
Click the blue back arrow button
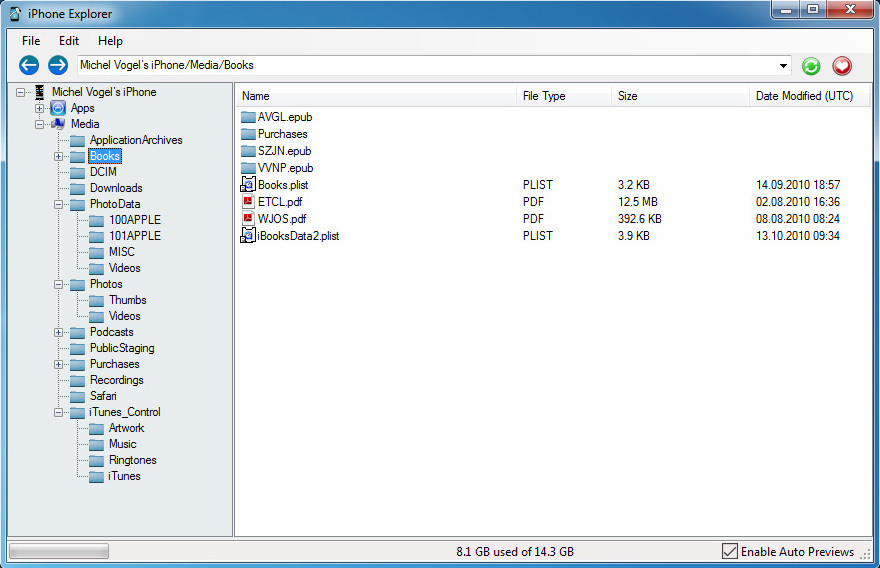click(29, 65)
